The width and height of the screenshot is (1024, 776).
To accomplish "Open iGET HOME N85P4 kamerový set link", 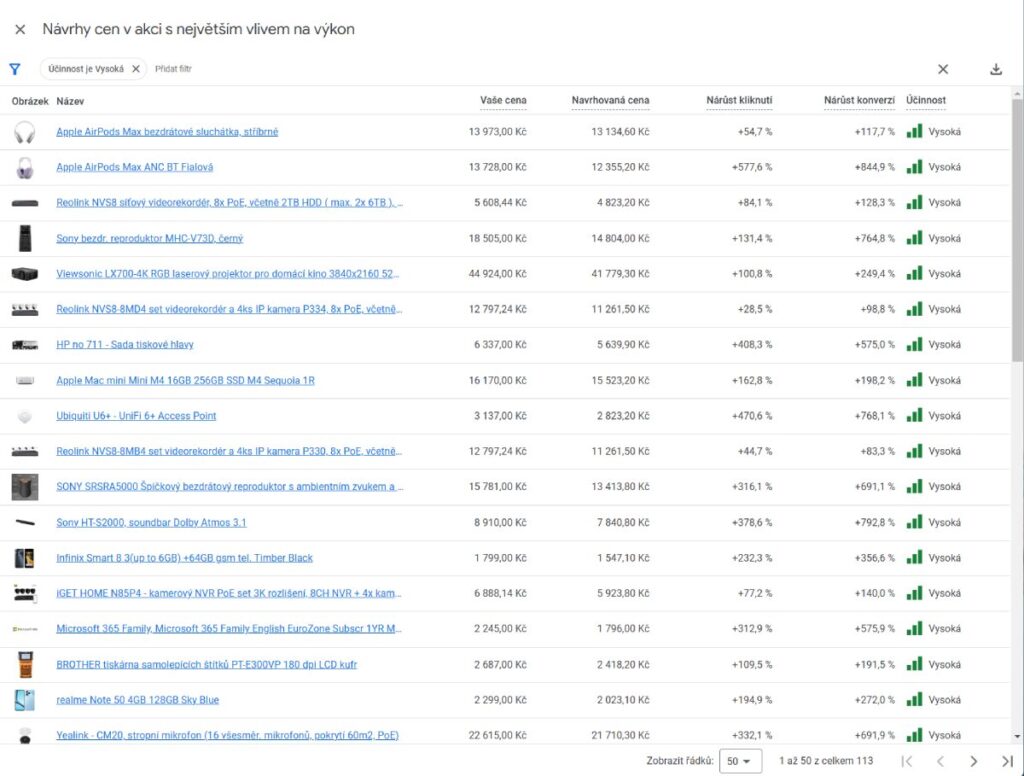I will point(229,593).
